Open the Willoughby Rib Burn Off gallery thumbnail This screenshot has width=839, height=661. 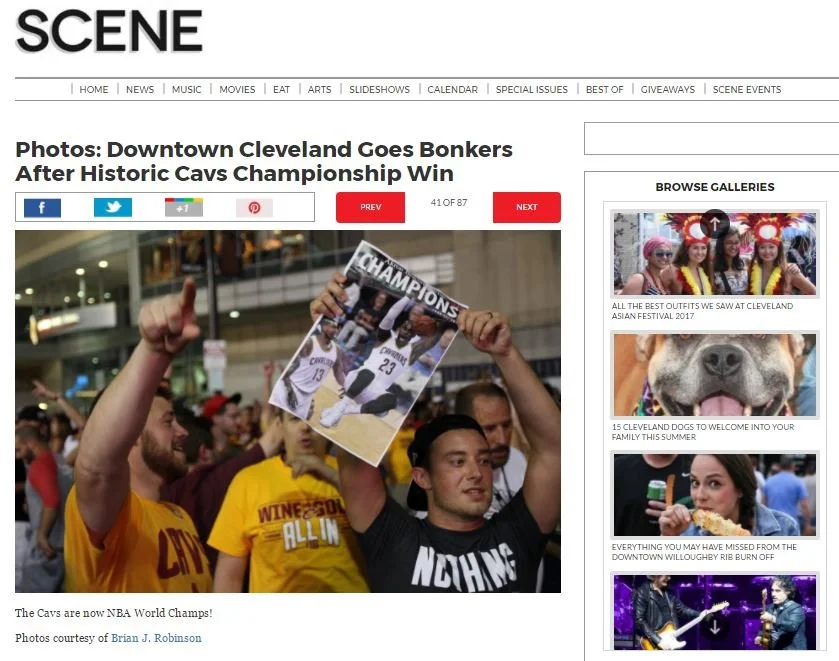point(715,495)
